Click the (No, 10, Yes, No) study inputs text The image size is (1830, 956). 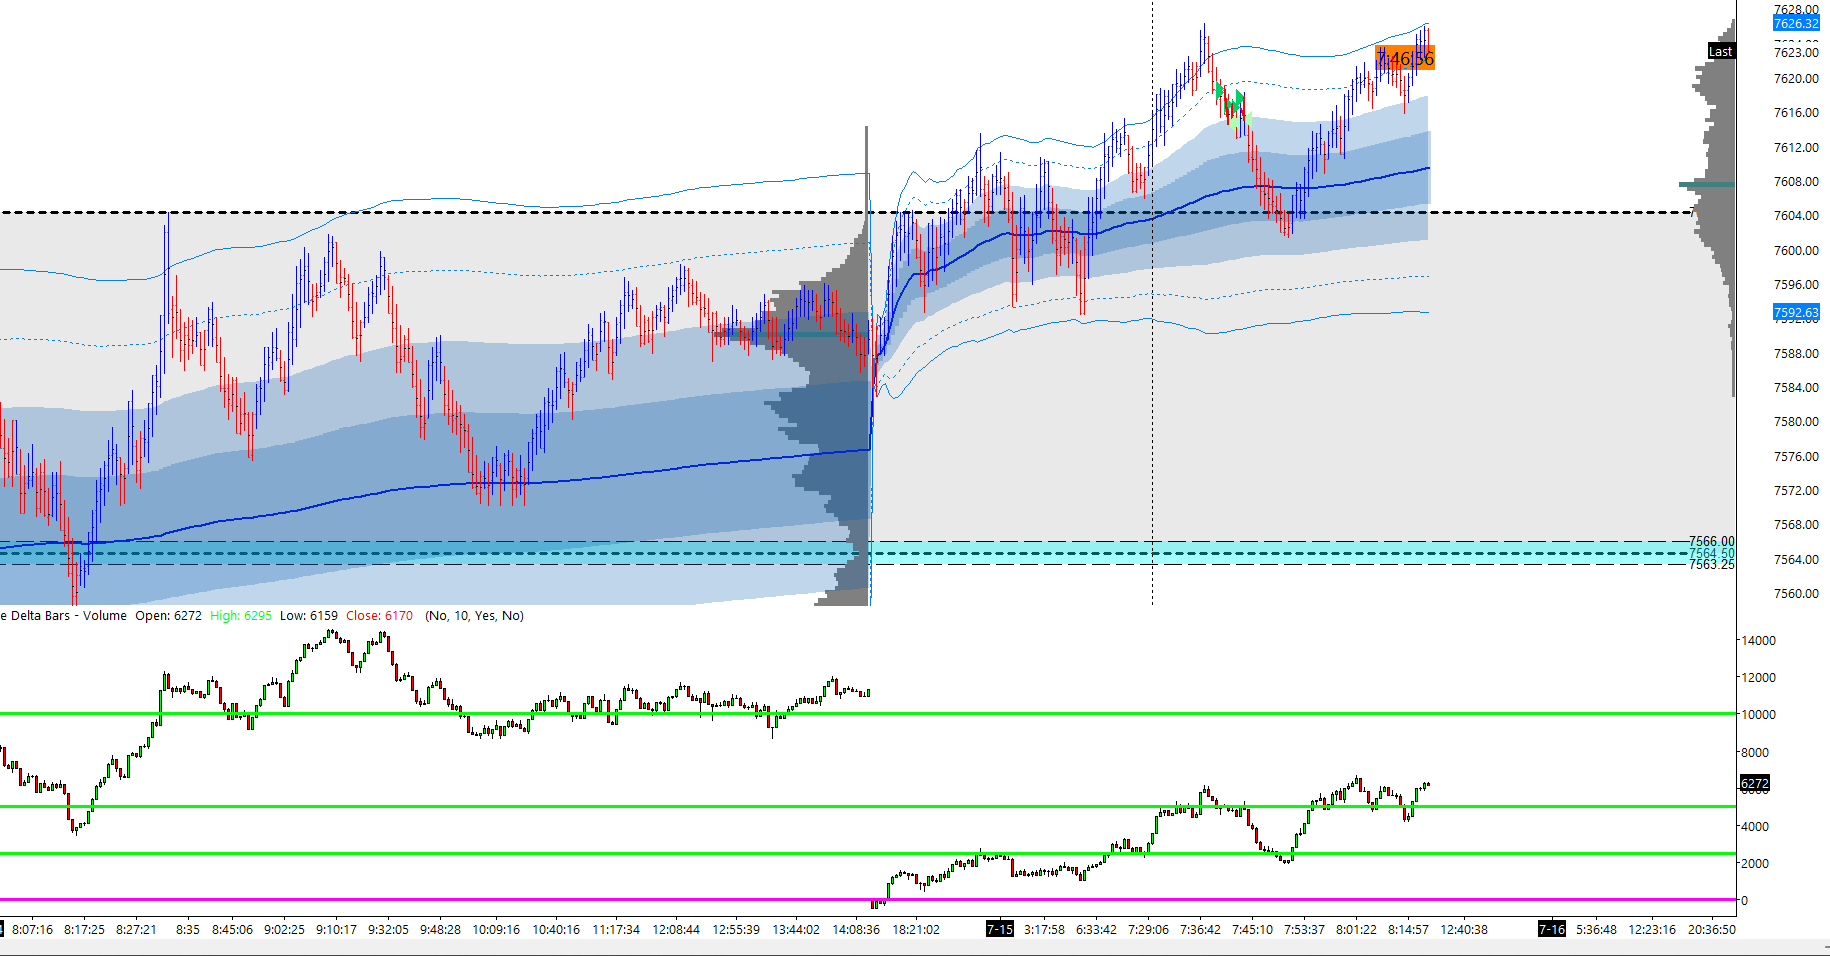click(x=474, y=616)
